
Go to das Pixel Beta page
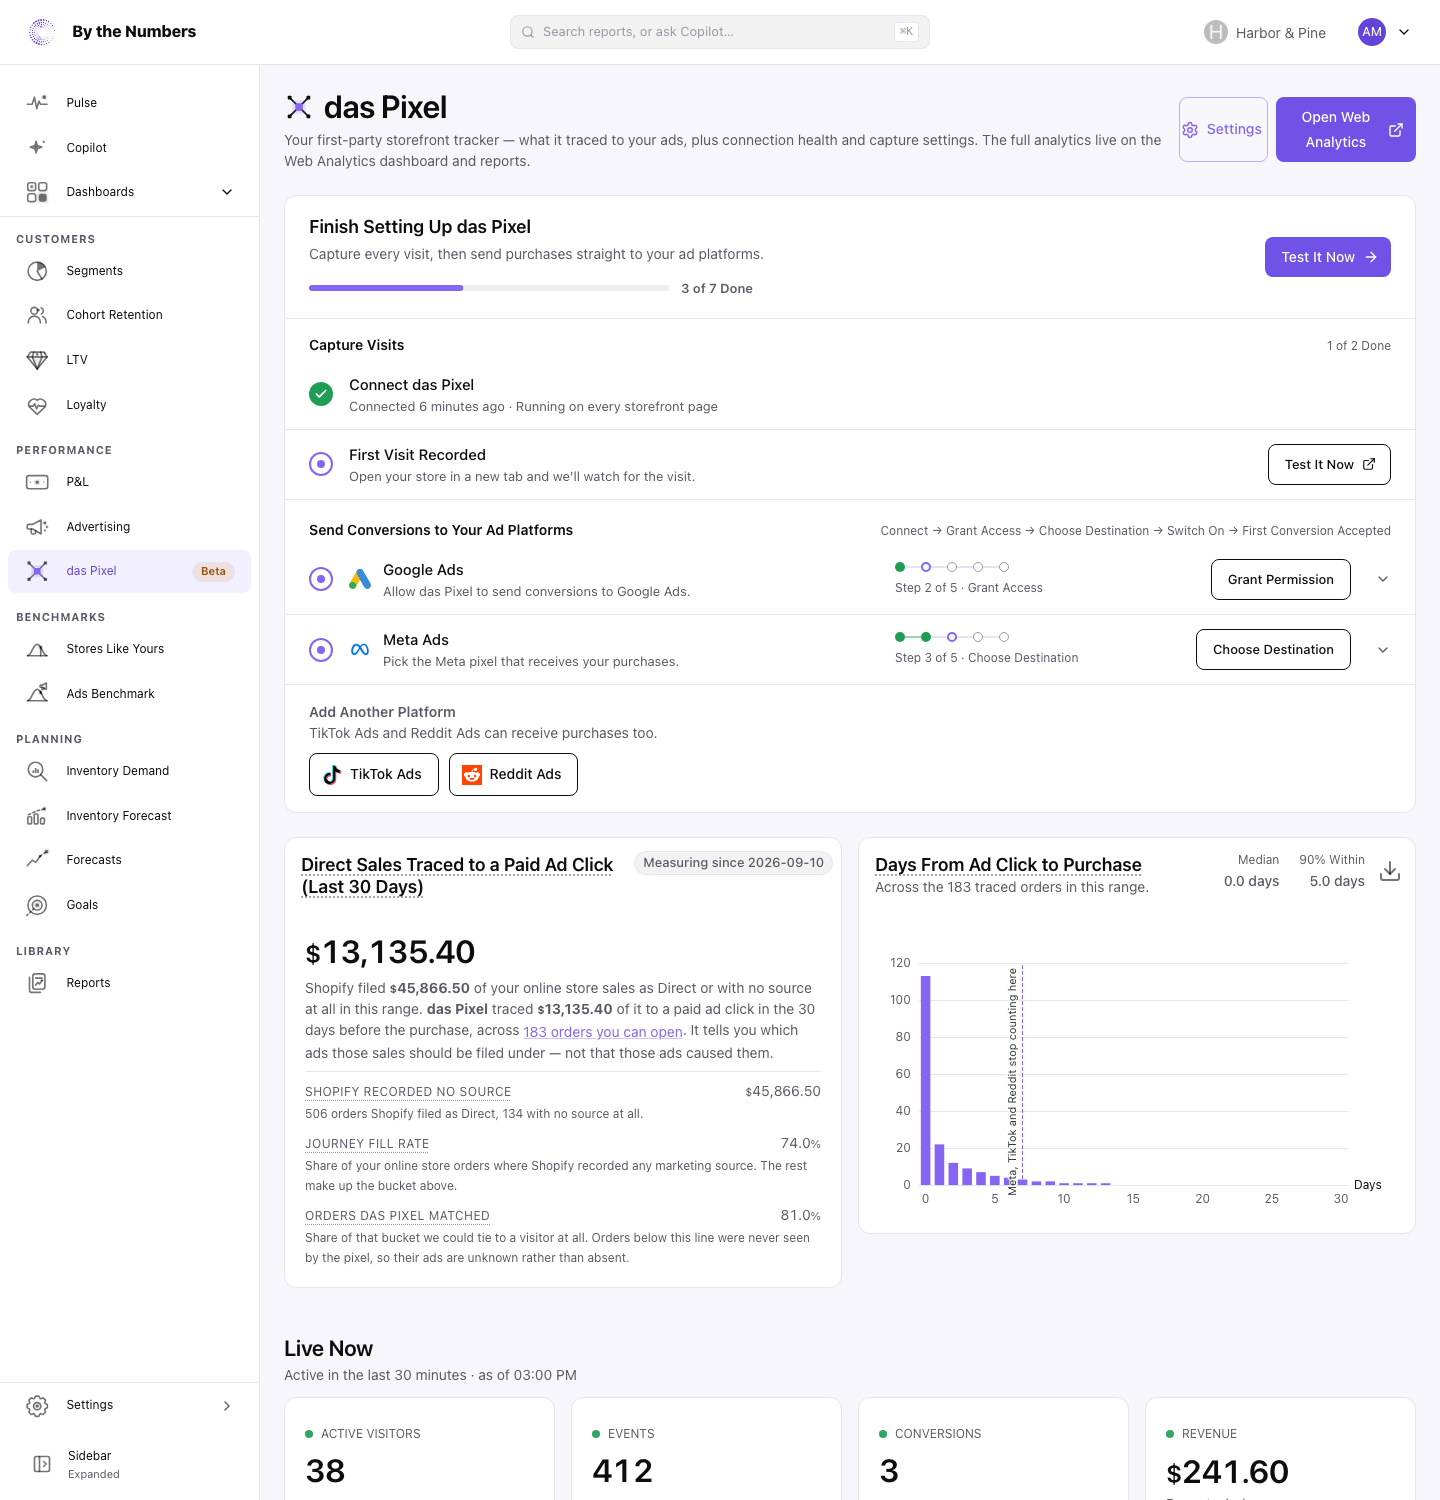tap(130, 571)
